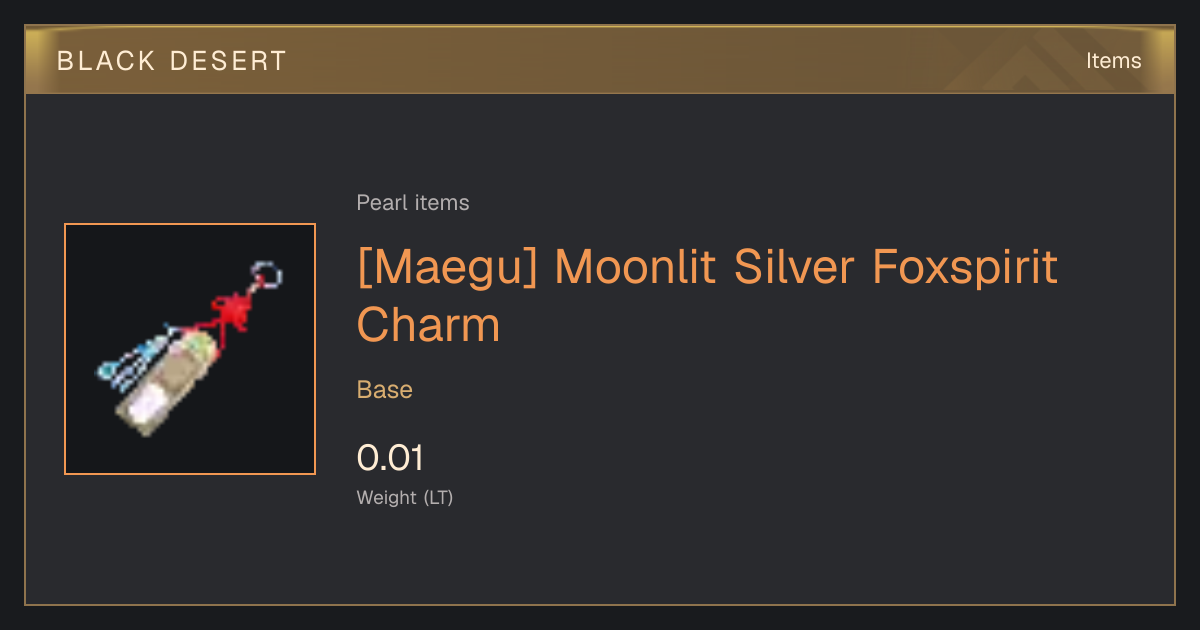Go to the Items section label

tap(1113, 61)
